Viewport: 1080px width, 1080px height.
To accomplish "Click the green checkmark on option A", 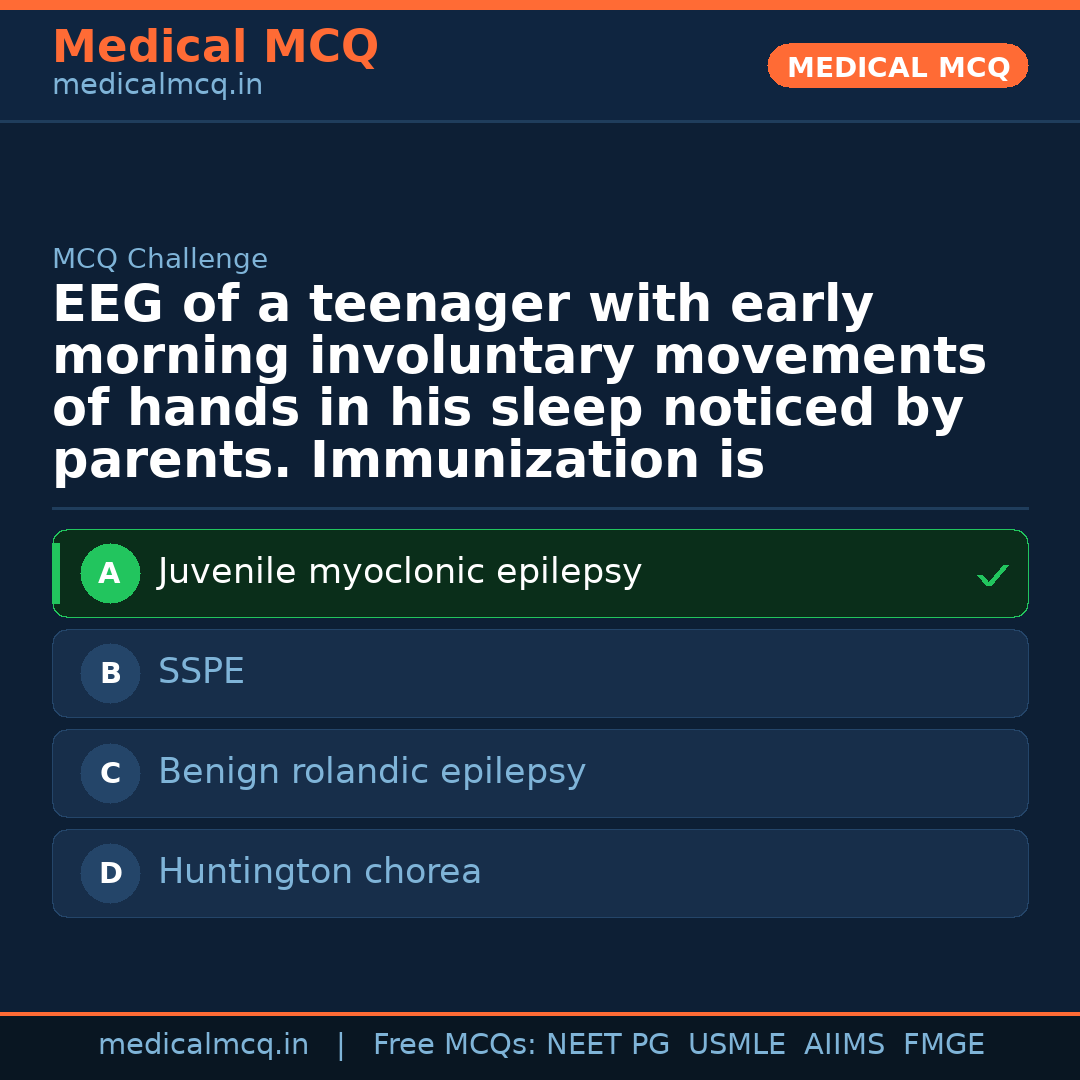I will tap(992, 575).
